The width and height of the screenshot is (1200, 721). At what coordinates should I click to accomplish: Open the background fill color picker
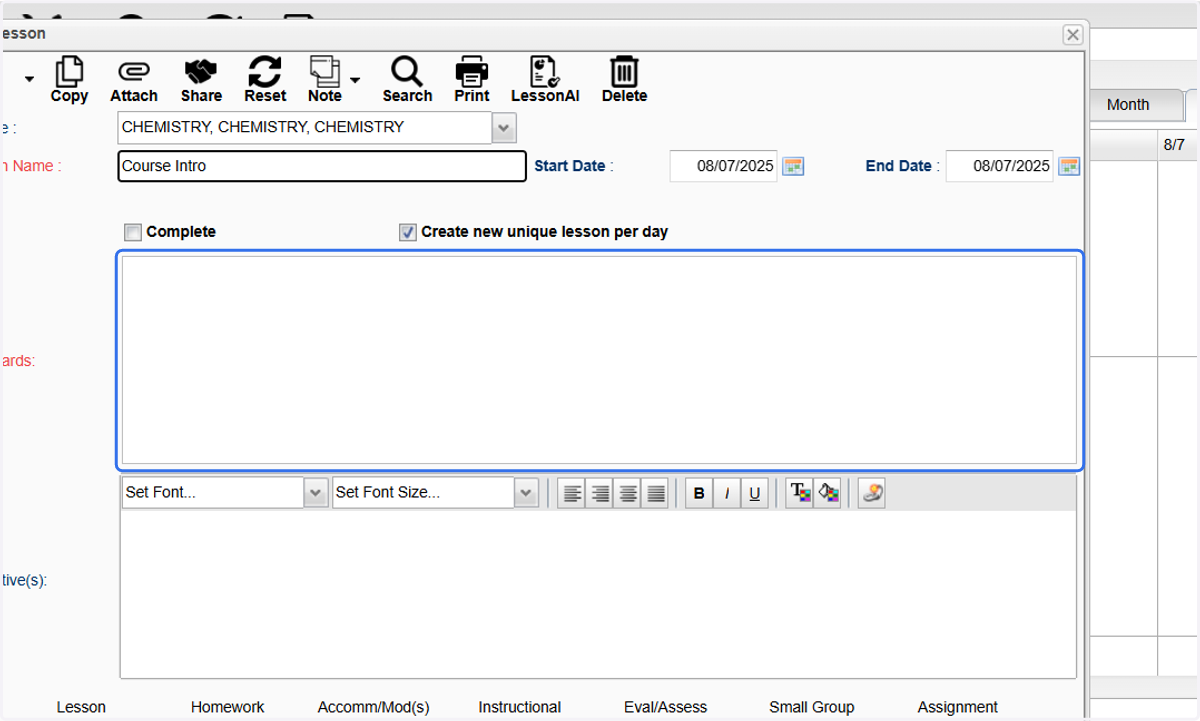pyautogui.click(x=827, y=493)
